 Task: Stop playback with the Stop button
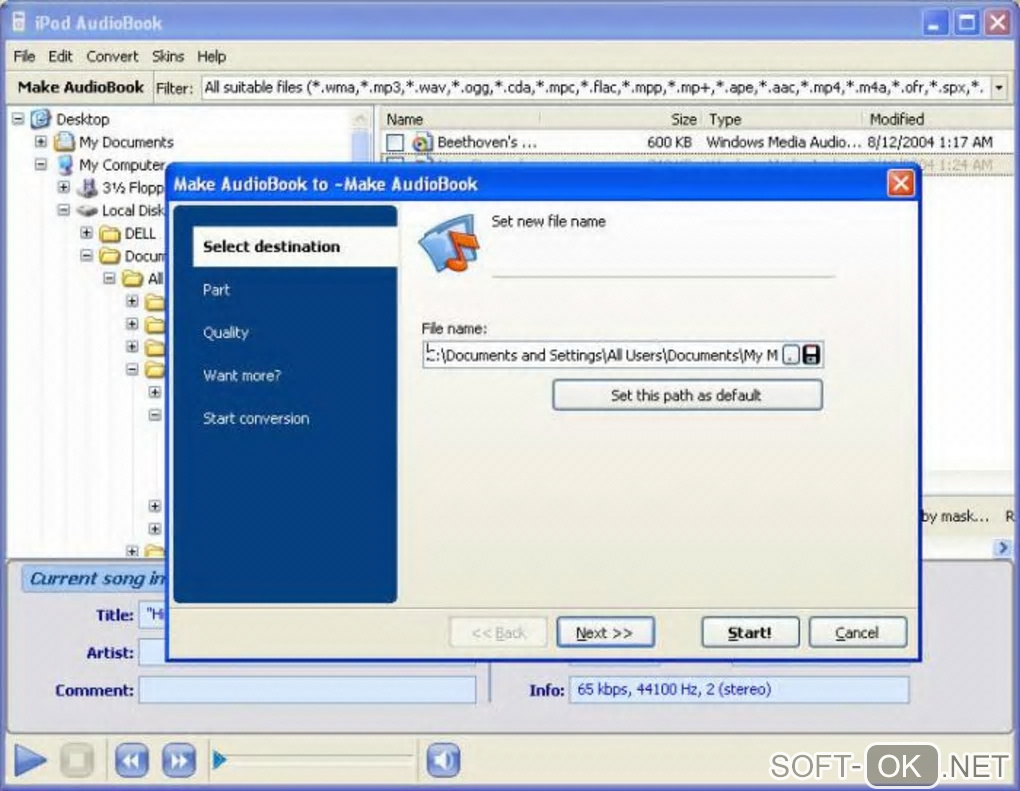pyautogui.click(x=77, y=760)
